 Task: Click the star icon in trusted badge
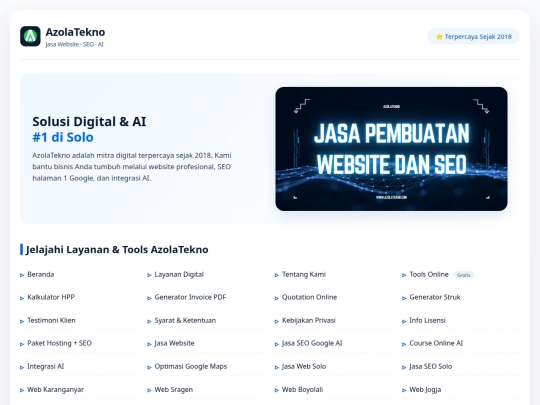click(439, 37)
